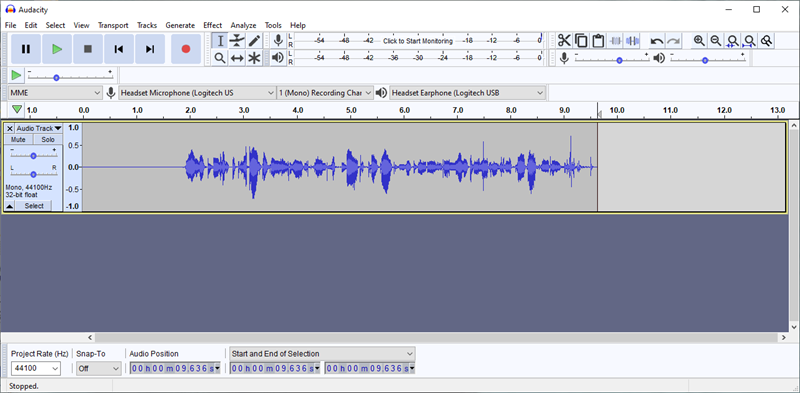
Task: Click the Play-at-speed green button
Action: [16, 76]
